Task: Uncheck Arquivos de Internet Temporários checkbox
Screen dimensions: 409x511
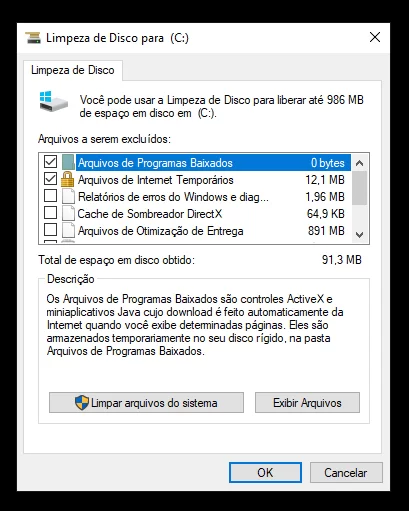Action: pos(50,179)
